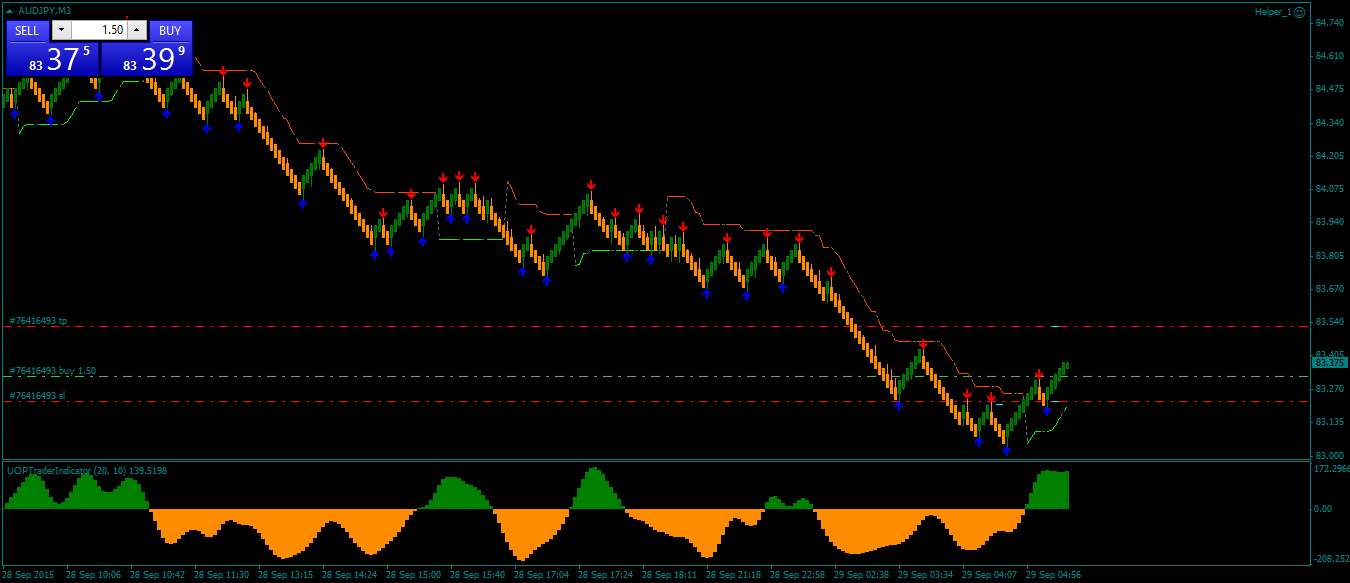Click the 84.340 price axis label

tap(1330, 122)
